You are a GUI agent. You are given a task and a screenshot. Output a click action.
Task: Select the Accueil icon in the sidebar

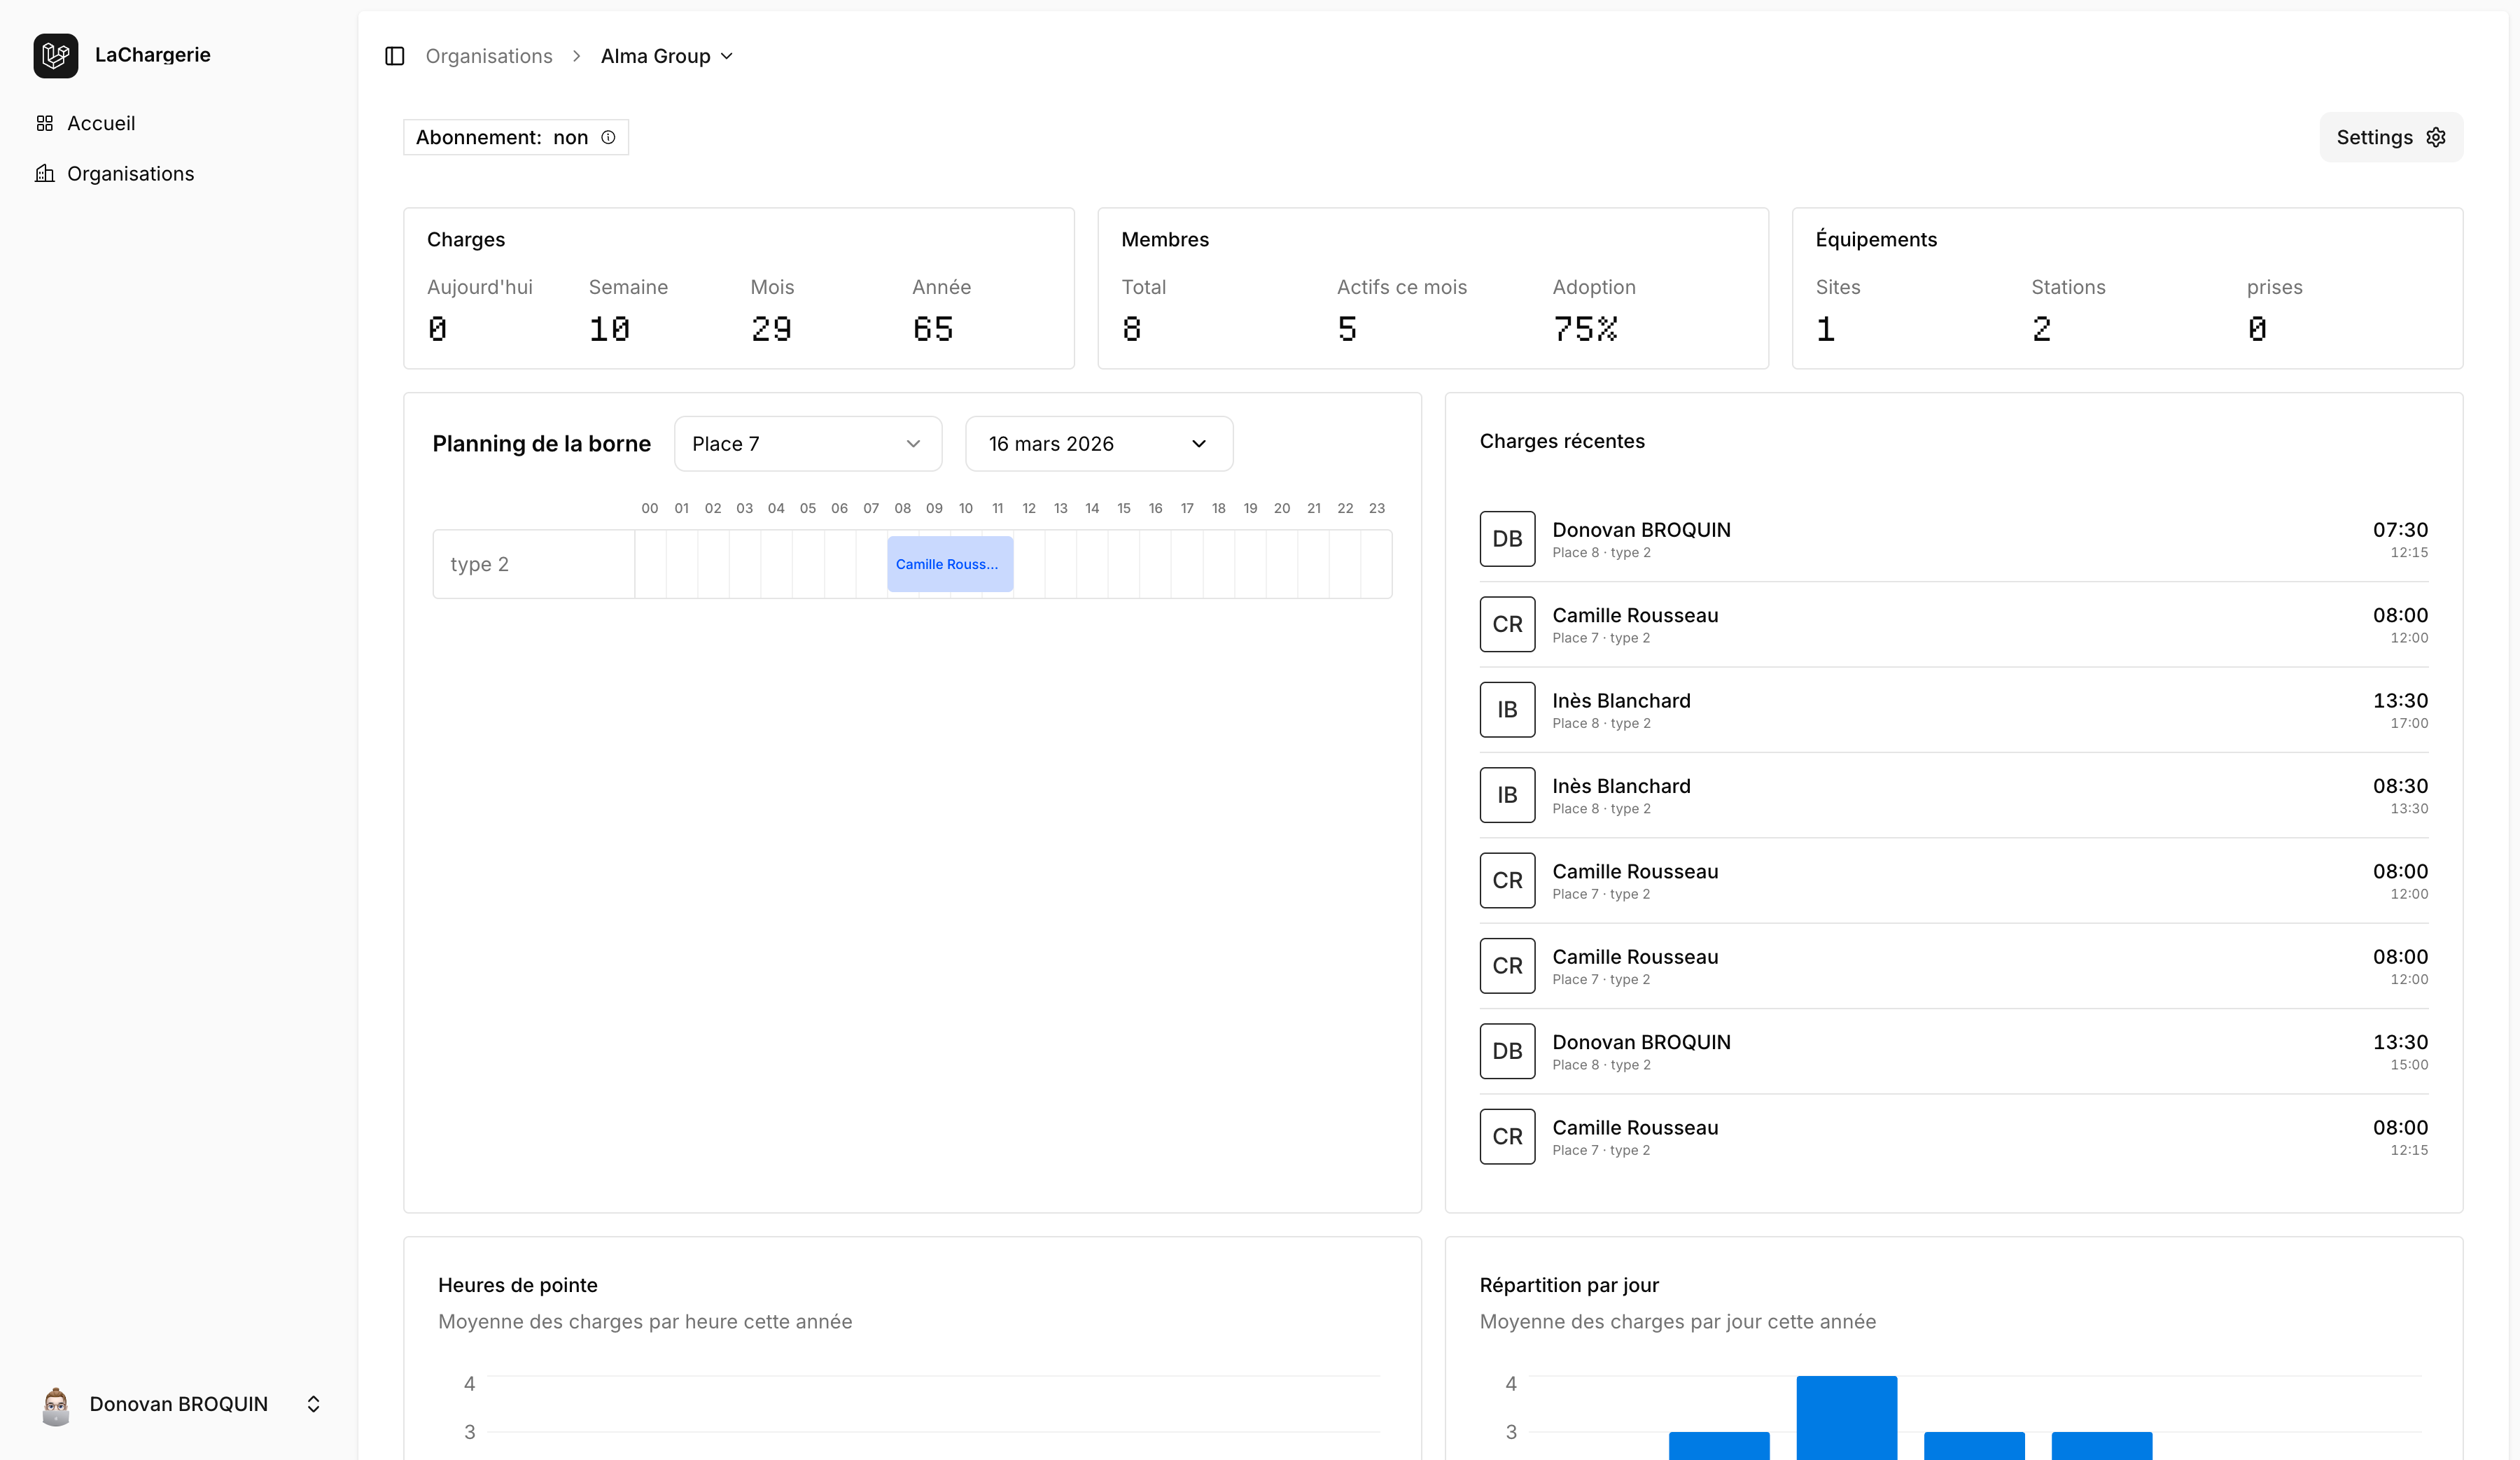pyautogui.click(x=46, y=122)
